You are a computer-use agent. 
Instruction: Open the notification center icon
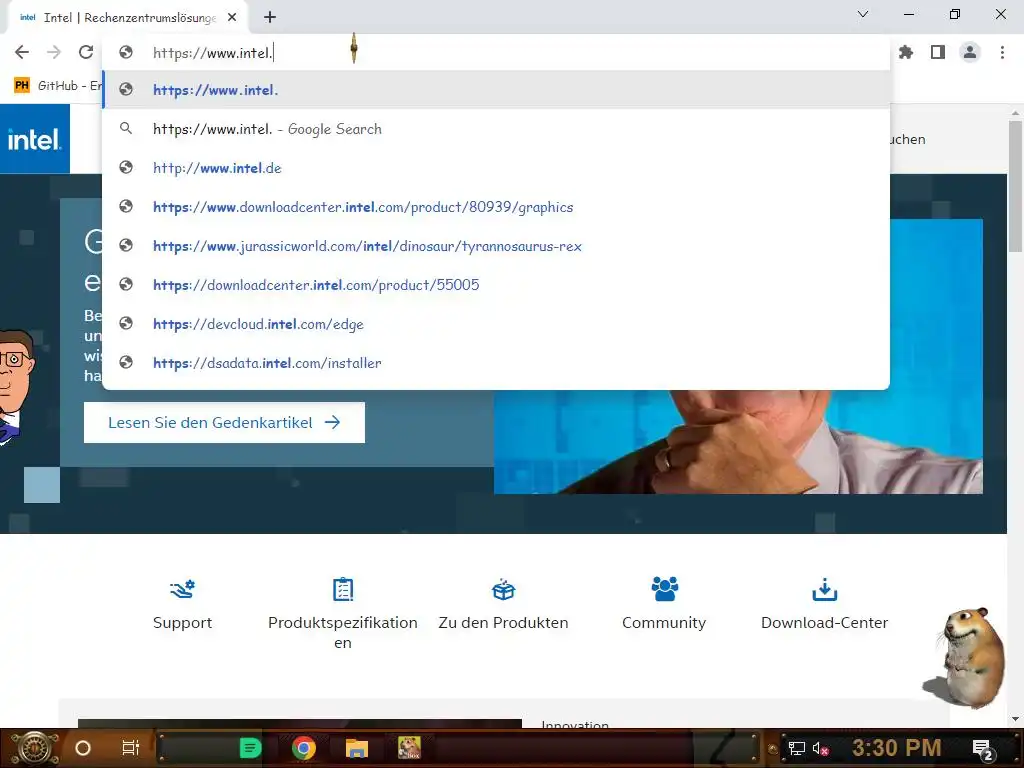[x=982, y=750]
